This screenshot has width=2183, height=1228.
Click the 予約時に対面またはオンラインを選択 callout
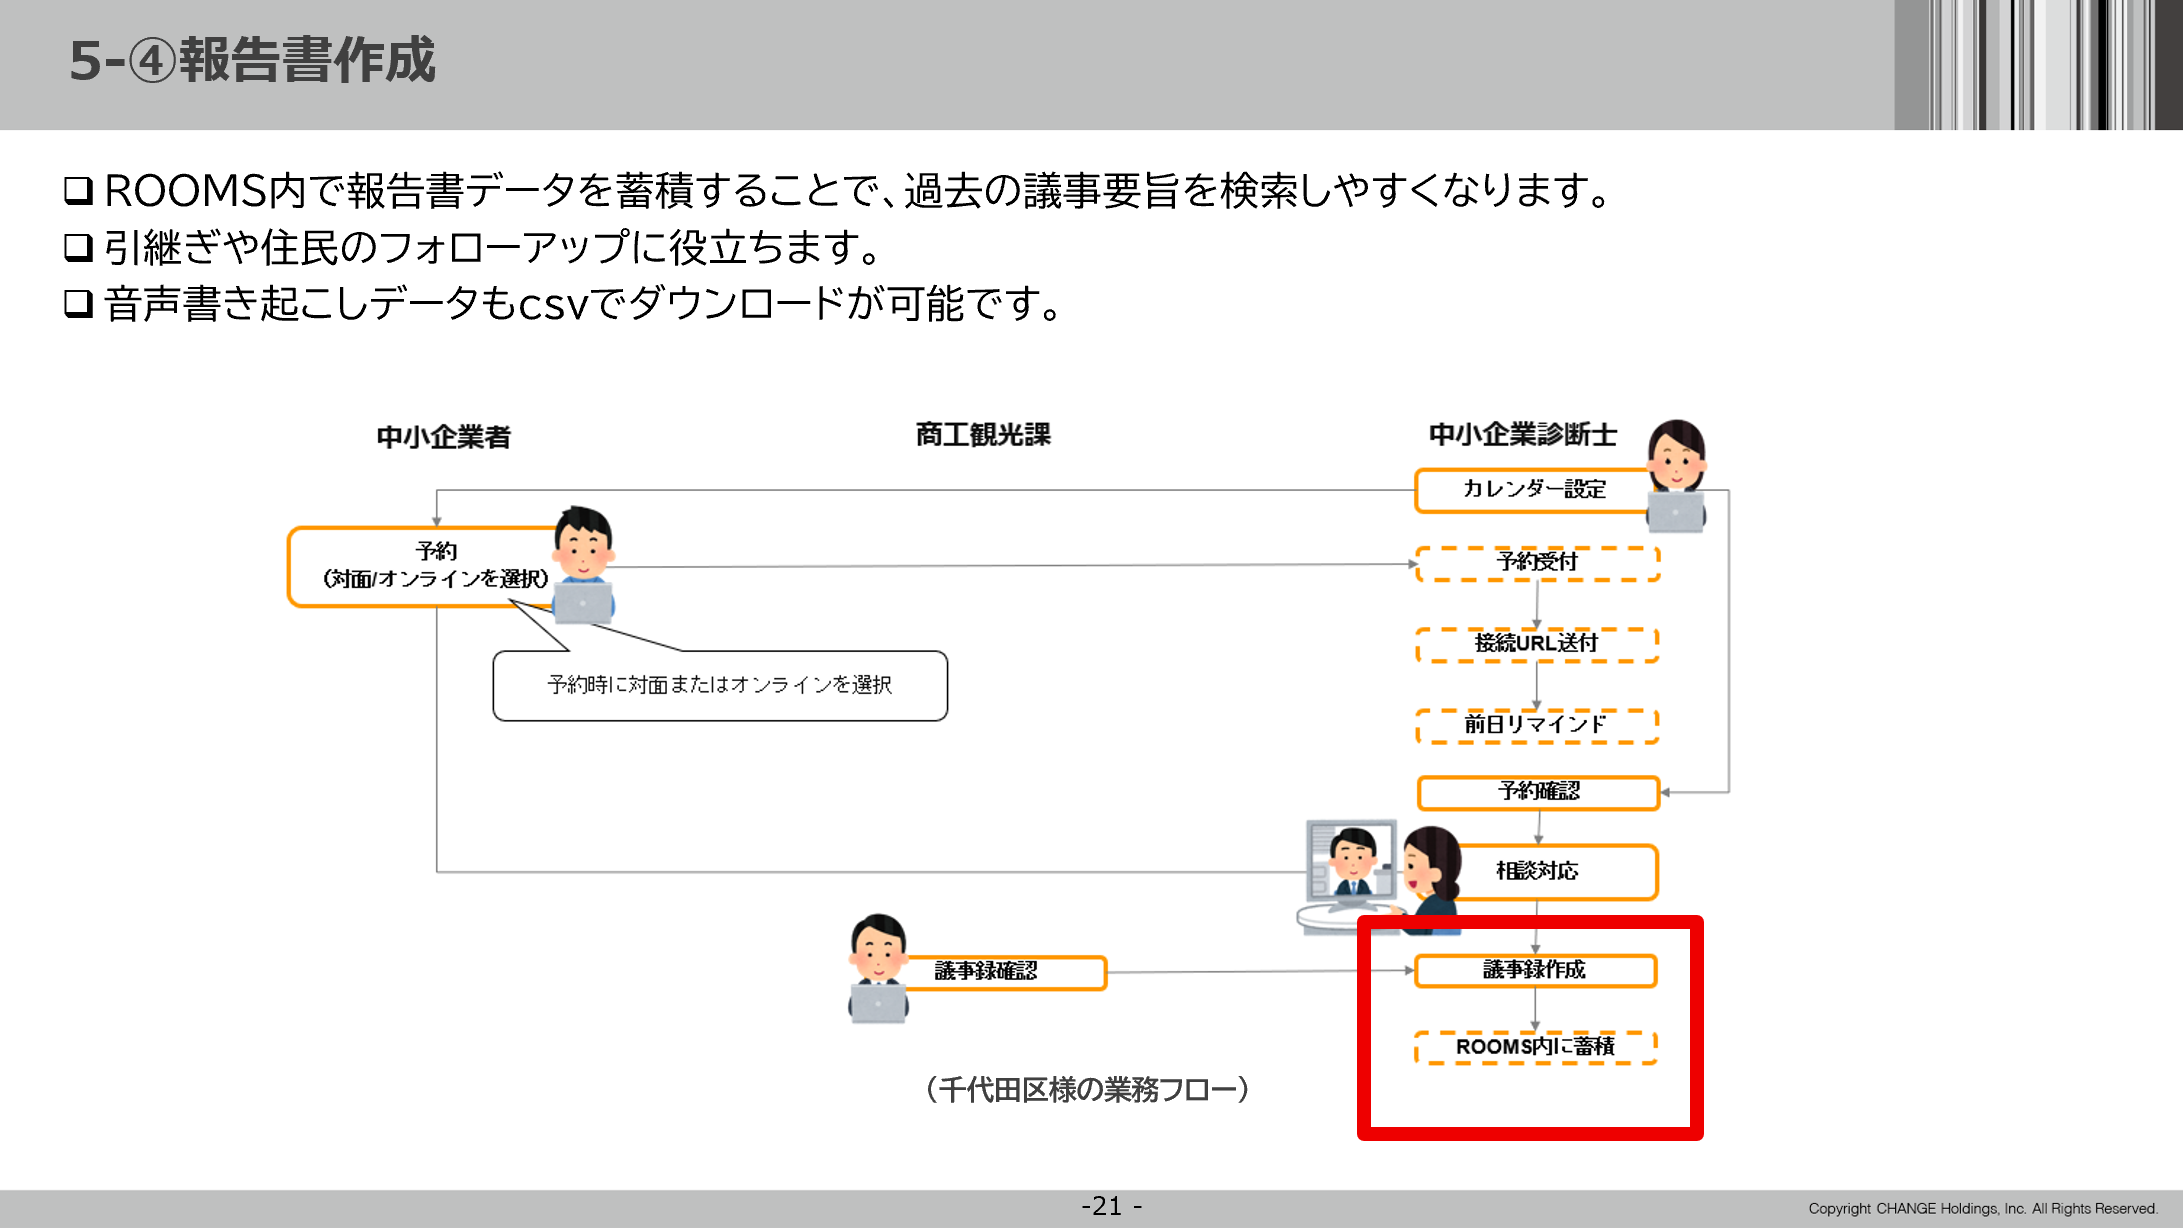click(720, 686)
